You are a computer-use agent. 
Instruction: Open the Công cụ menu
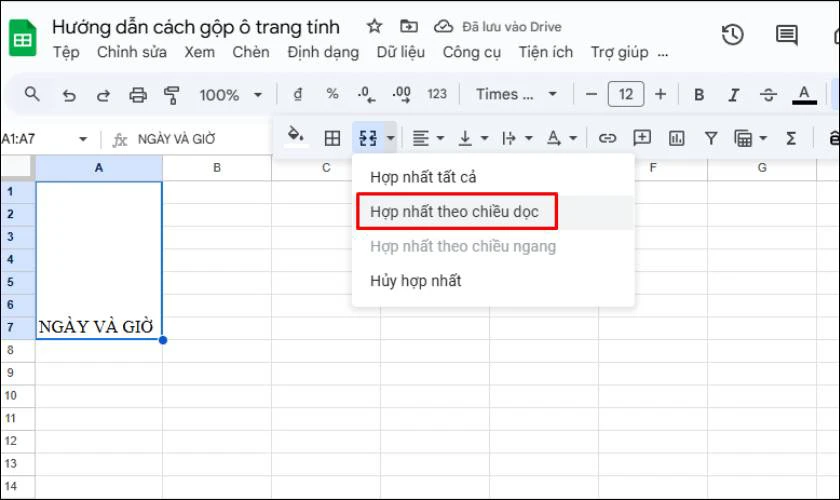point(471,52)
